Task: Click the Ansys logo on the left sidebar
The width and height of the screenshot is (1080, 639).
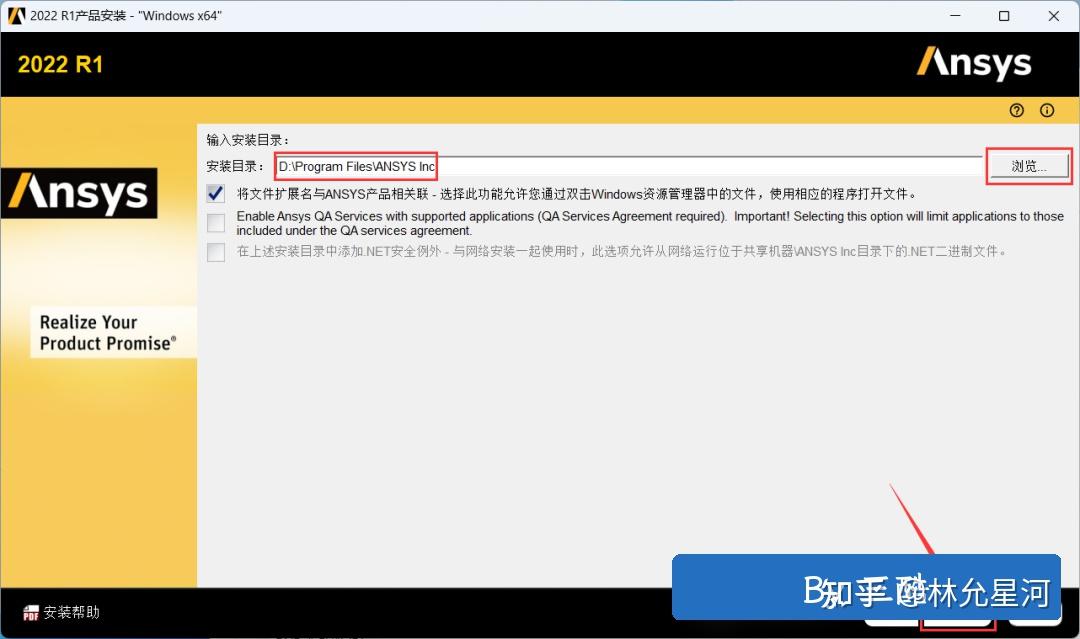Action: pyautogui.click(x=80, y=193)
